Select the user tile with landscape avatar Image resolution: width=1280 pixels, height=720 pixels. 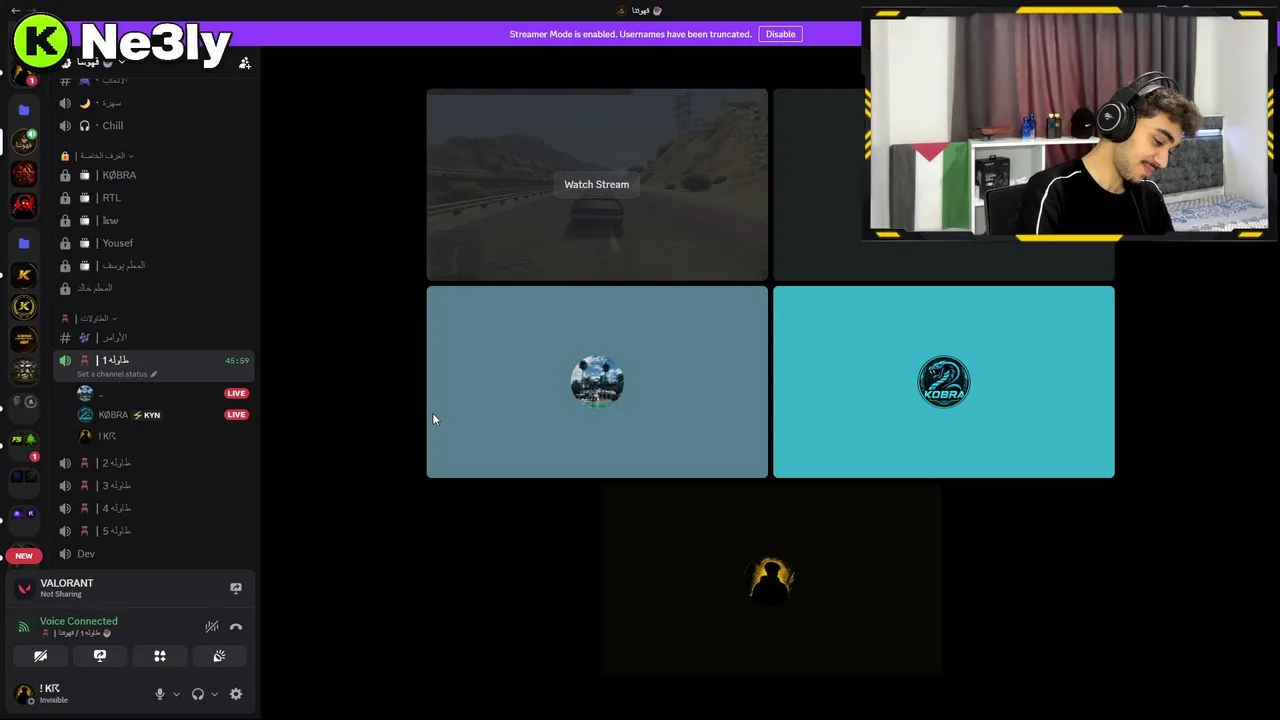point(597,382)
